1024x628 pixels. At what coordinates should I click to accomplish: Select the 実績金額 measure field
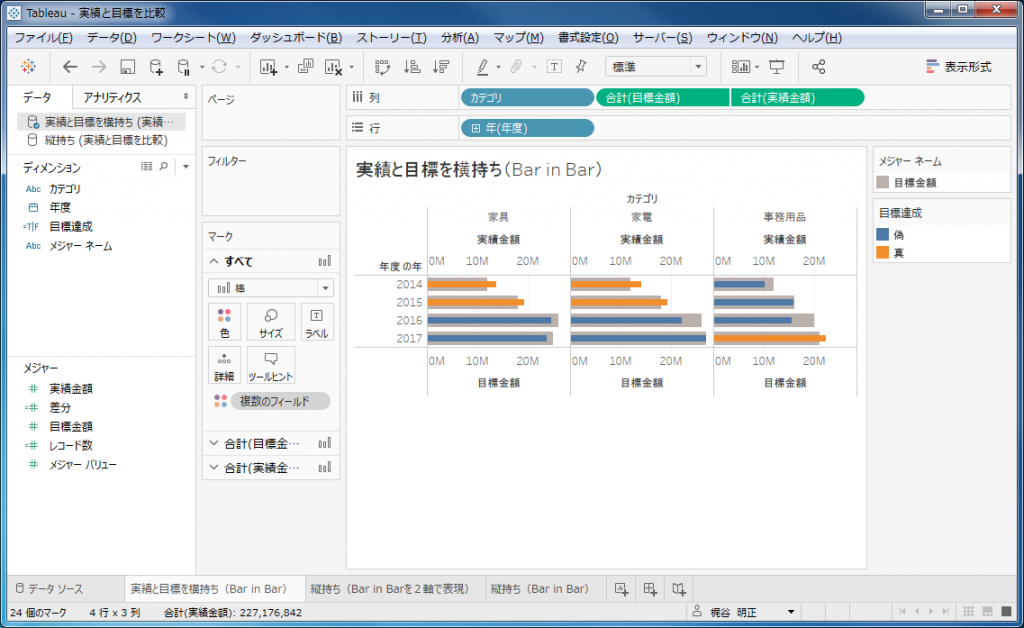(71, 388)
